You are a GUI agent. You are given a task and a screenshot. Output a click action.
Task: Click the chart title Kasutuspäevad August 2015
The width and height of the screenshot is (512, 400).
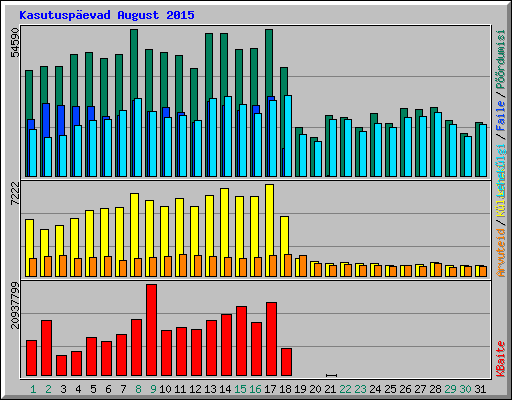click(107, 15)
